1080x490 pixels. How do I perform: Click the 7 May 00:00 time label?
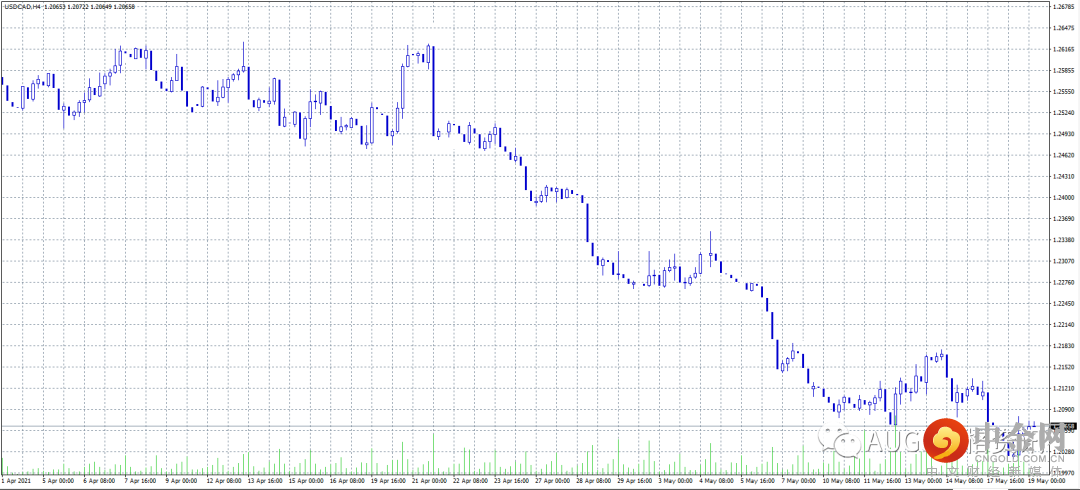[799, 480]
